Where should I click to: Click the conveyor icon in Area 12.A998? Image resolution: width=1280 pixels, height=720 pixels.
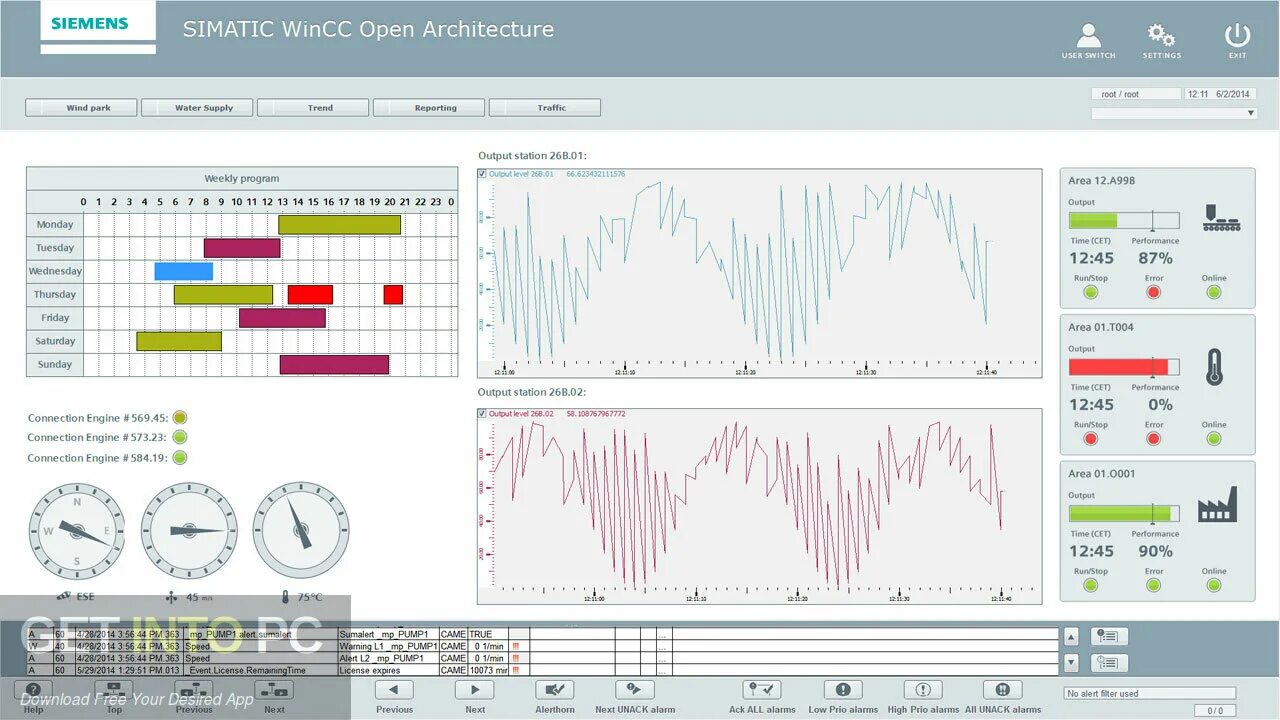[1221, 219]
